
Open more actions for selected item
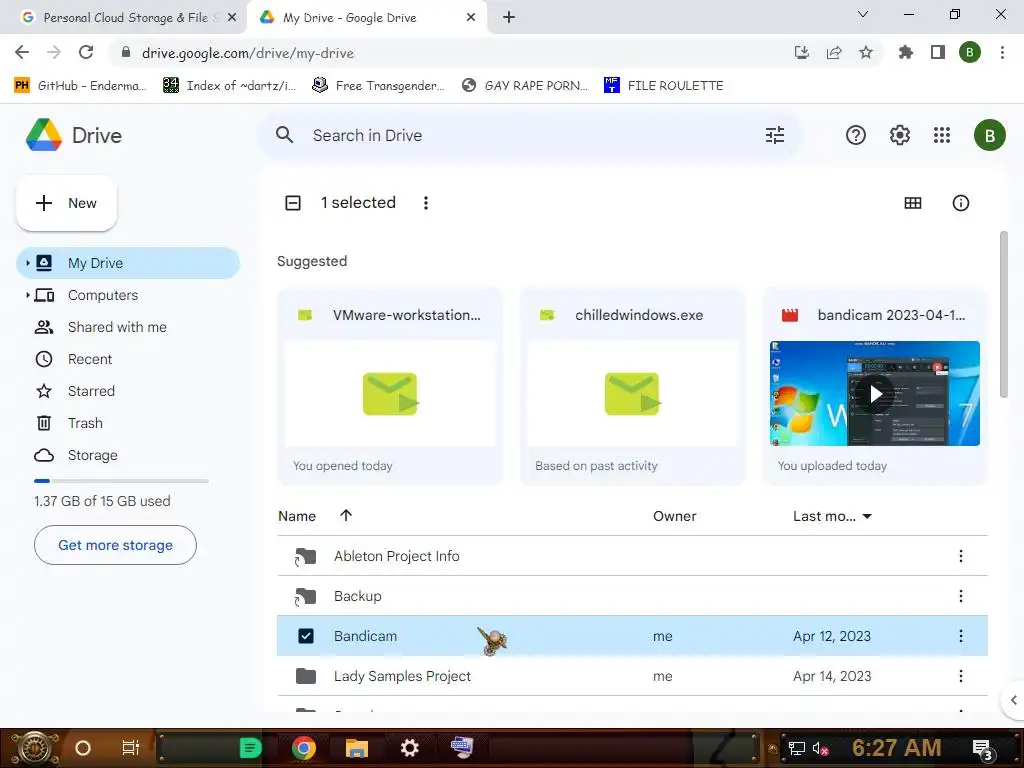coord(426,203)
